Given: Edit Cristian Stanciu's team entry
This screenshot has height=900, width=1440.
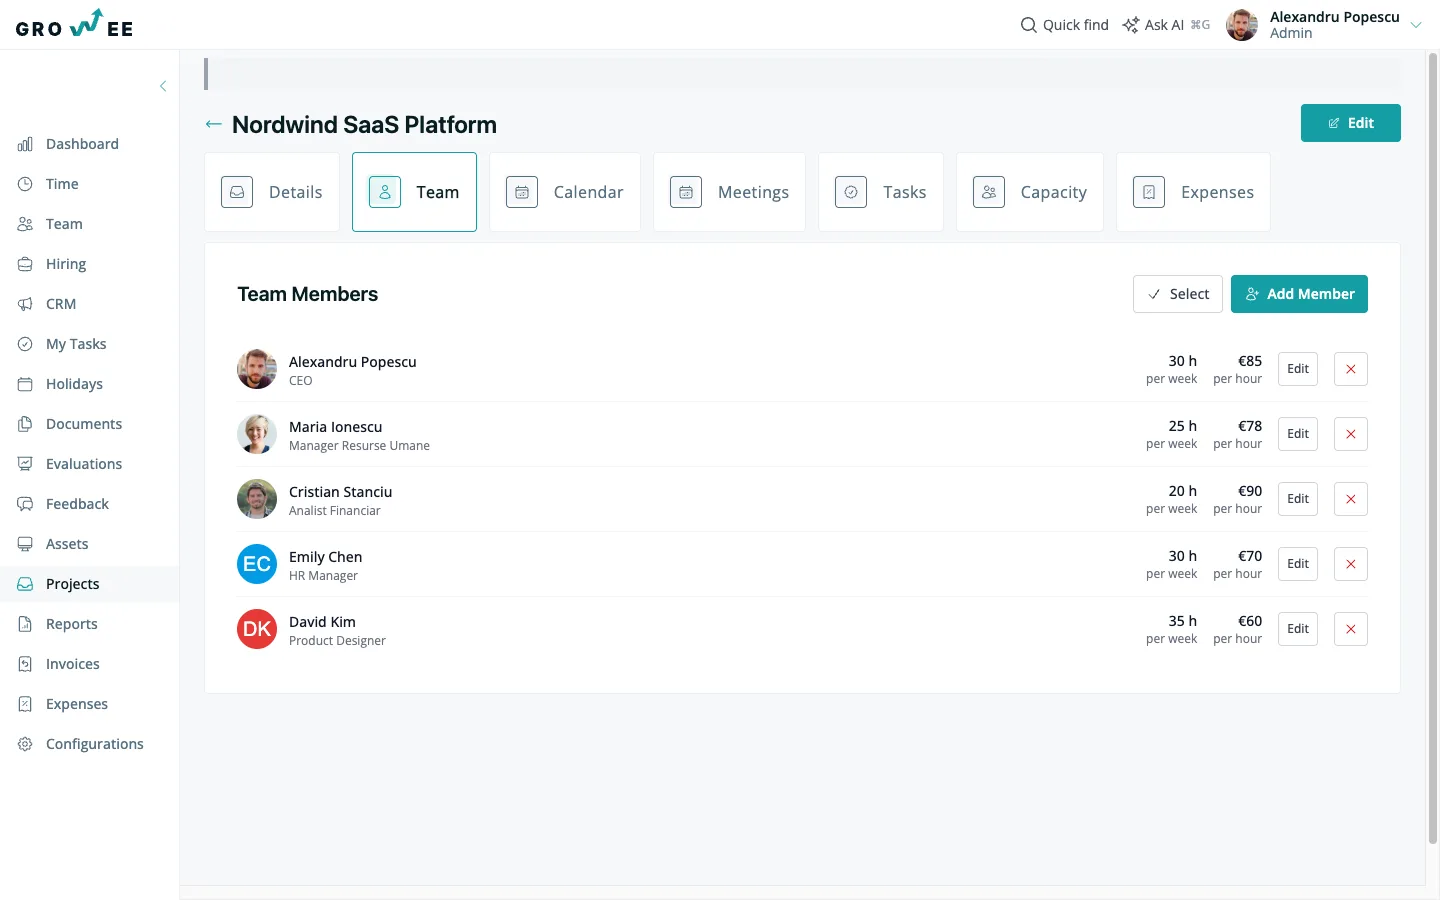Looking at the screenshot, I should (x=1298, y=499).
